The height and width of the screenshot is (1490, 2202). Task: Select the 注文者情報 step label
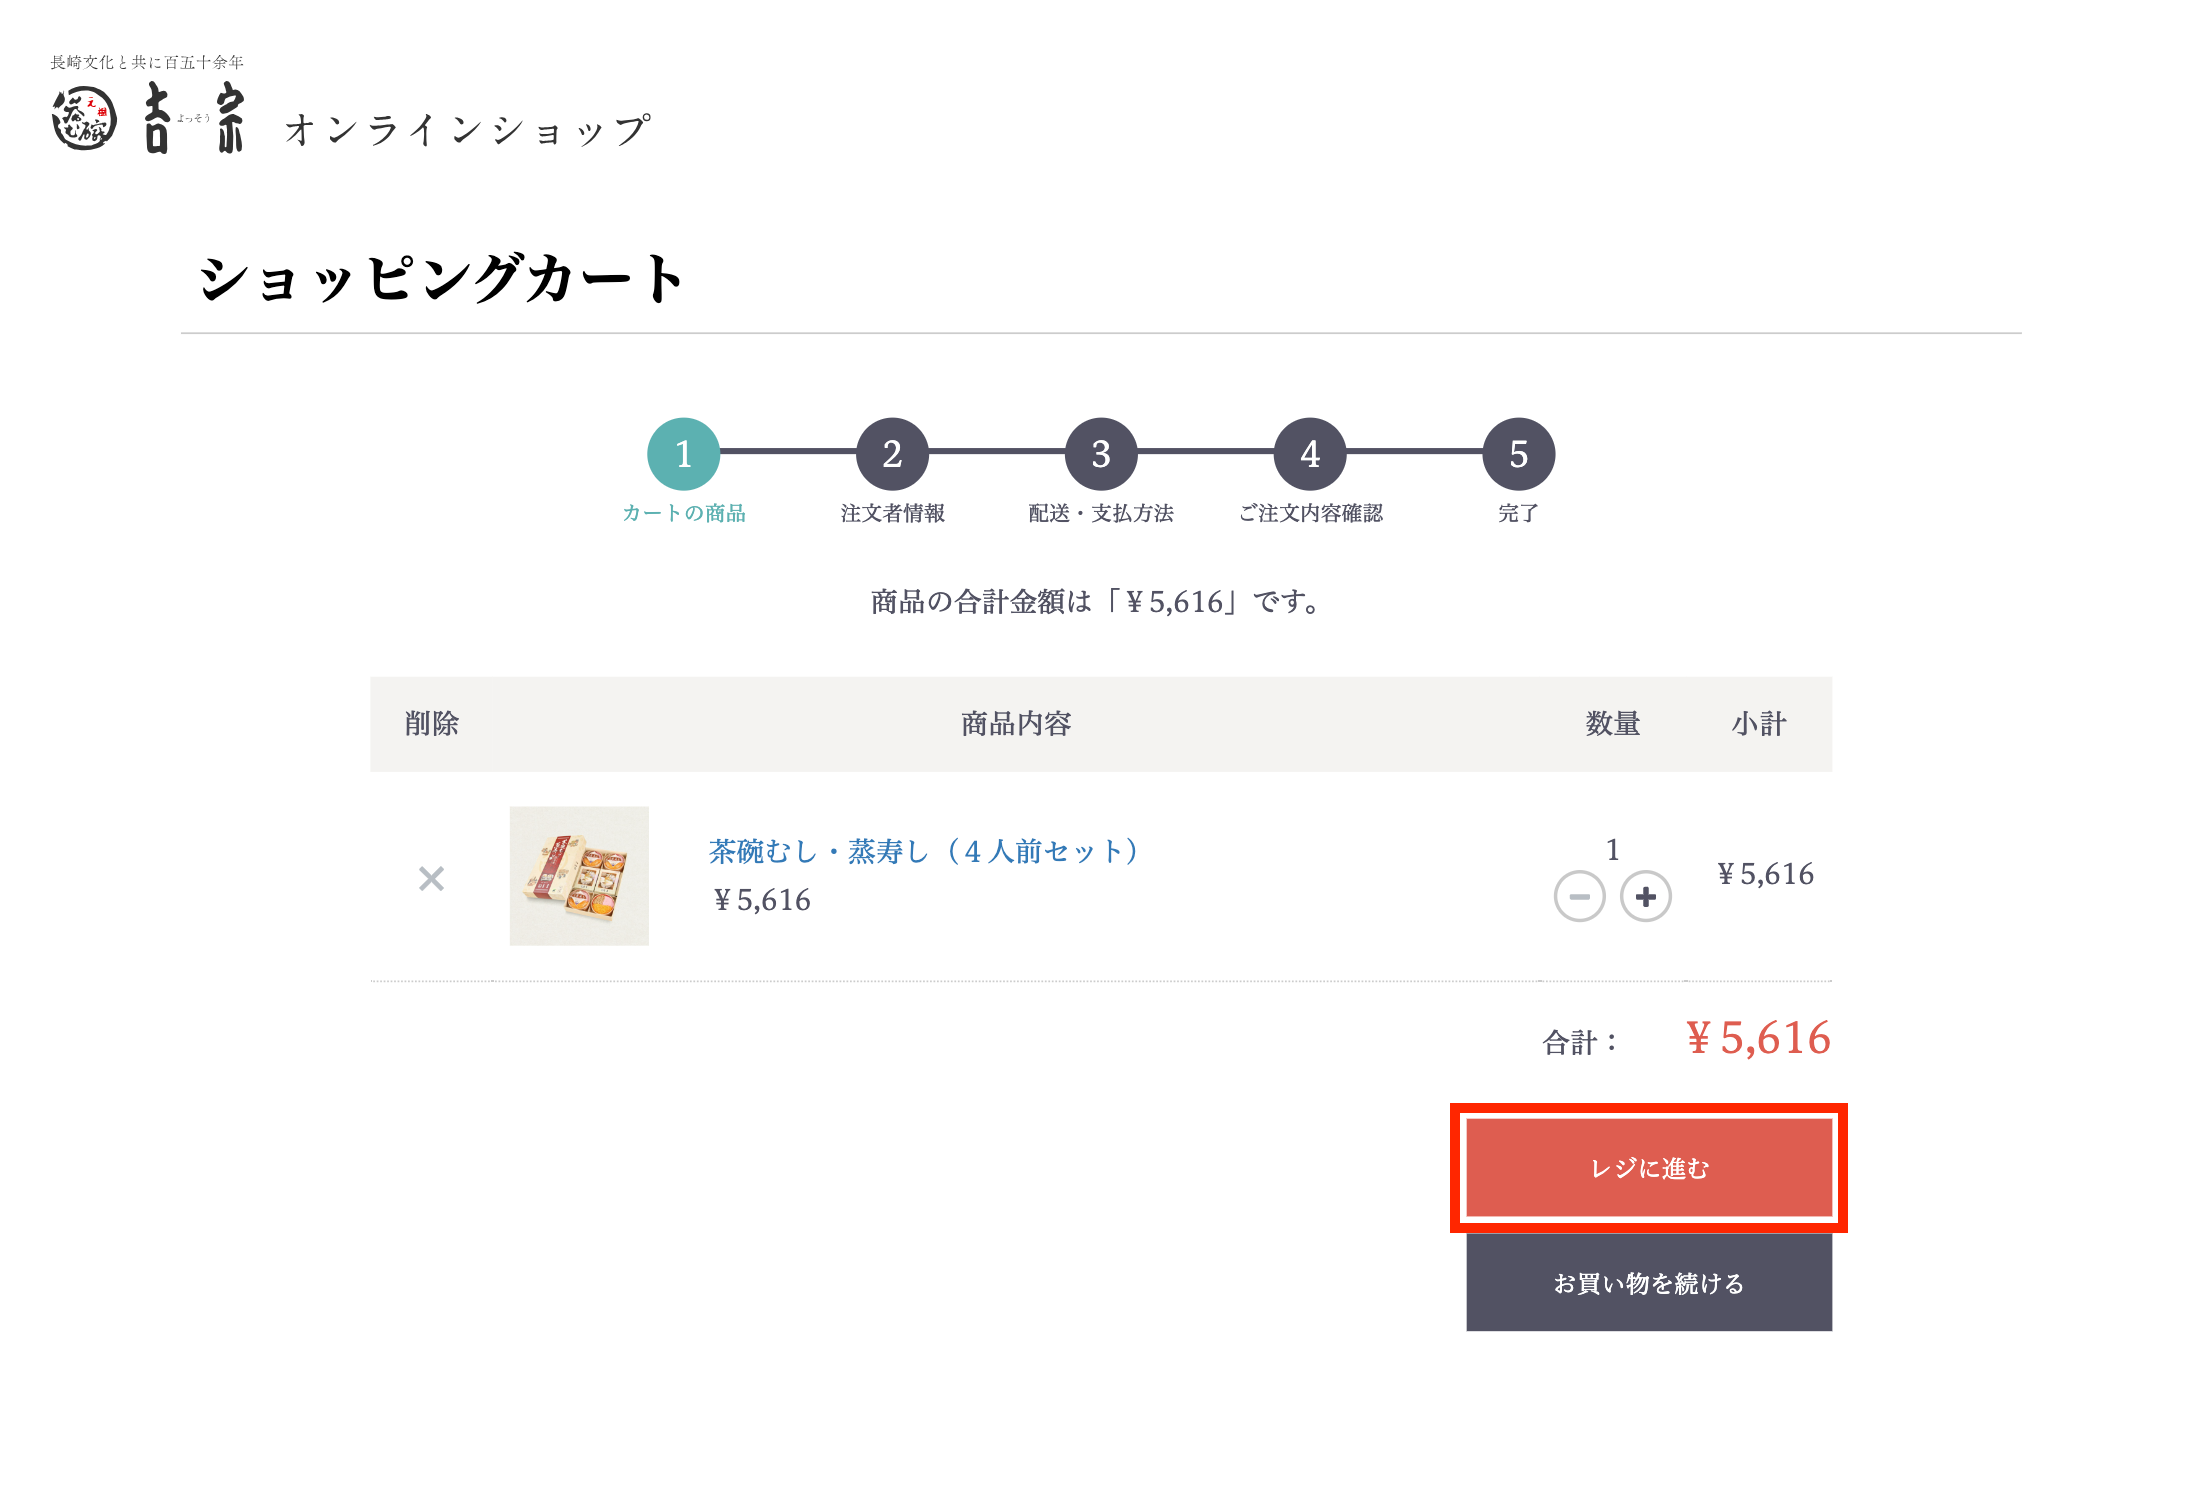[892, 513]
